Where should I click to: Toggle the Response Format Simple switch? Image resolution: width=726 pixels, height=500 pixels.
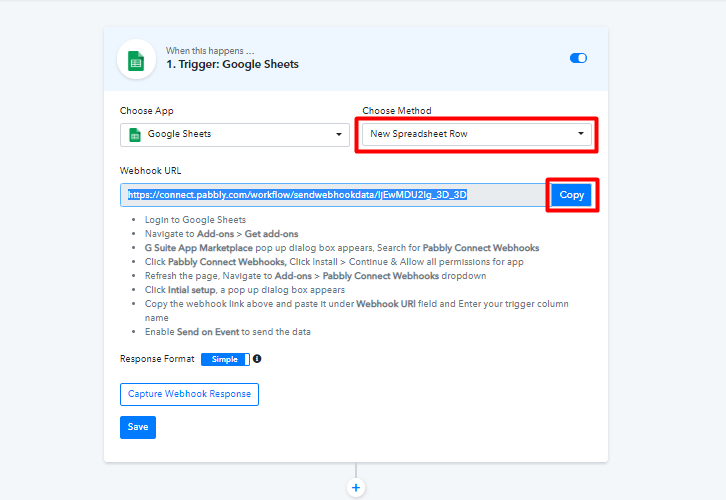pos(225,359)
